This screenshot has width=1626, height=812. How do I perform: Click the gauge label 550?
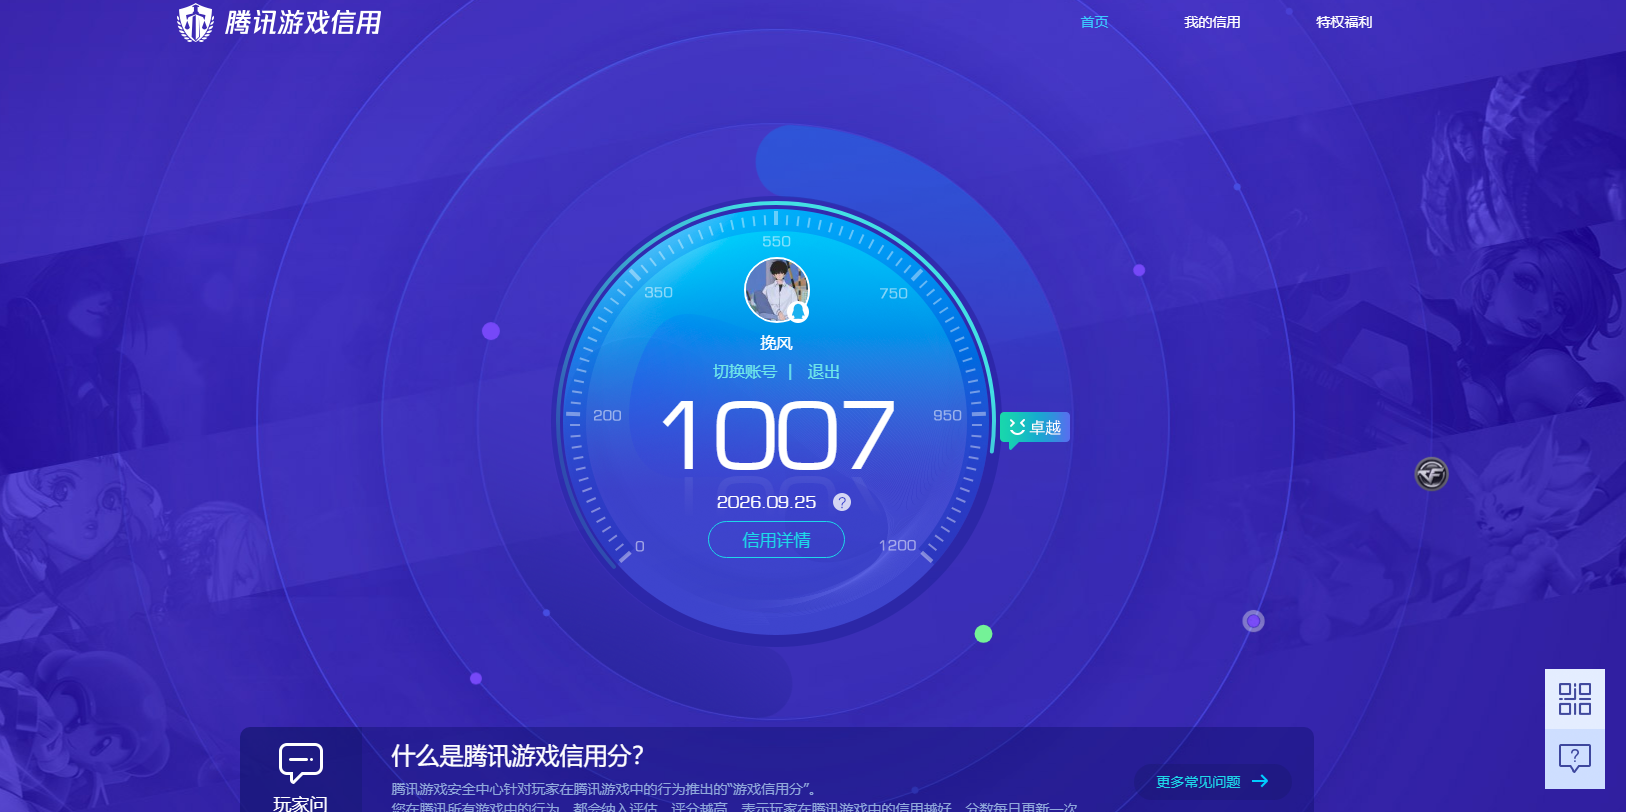776,241
